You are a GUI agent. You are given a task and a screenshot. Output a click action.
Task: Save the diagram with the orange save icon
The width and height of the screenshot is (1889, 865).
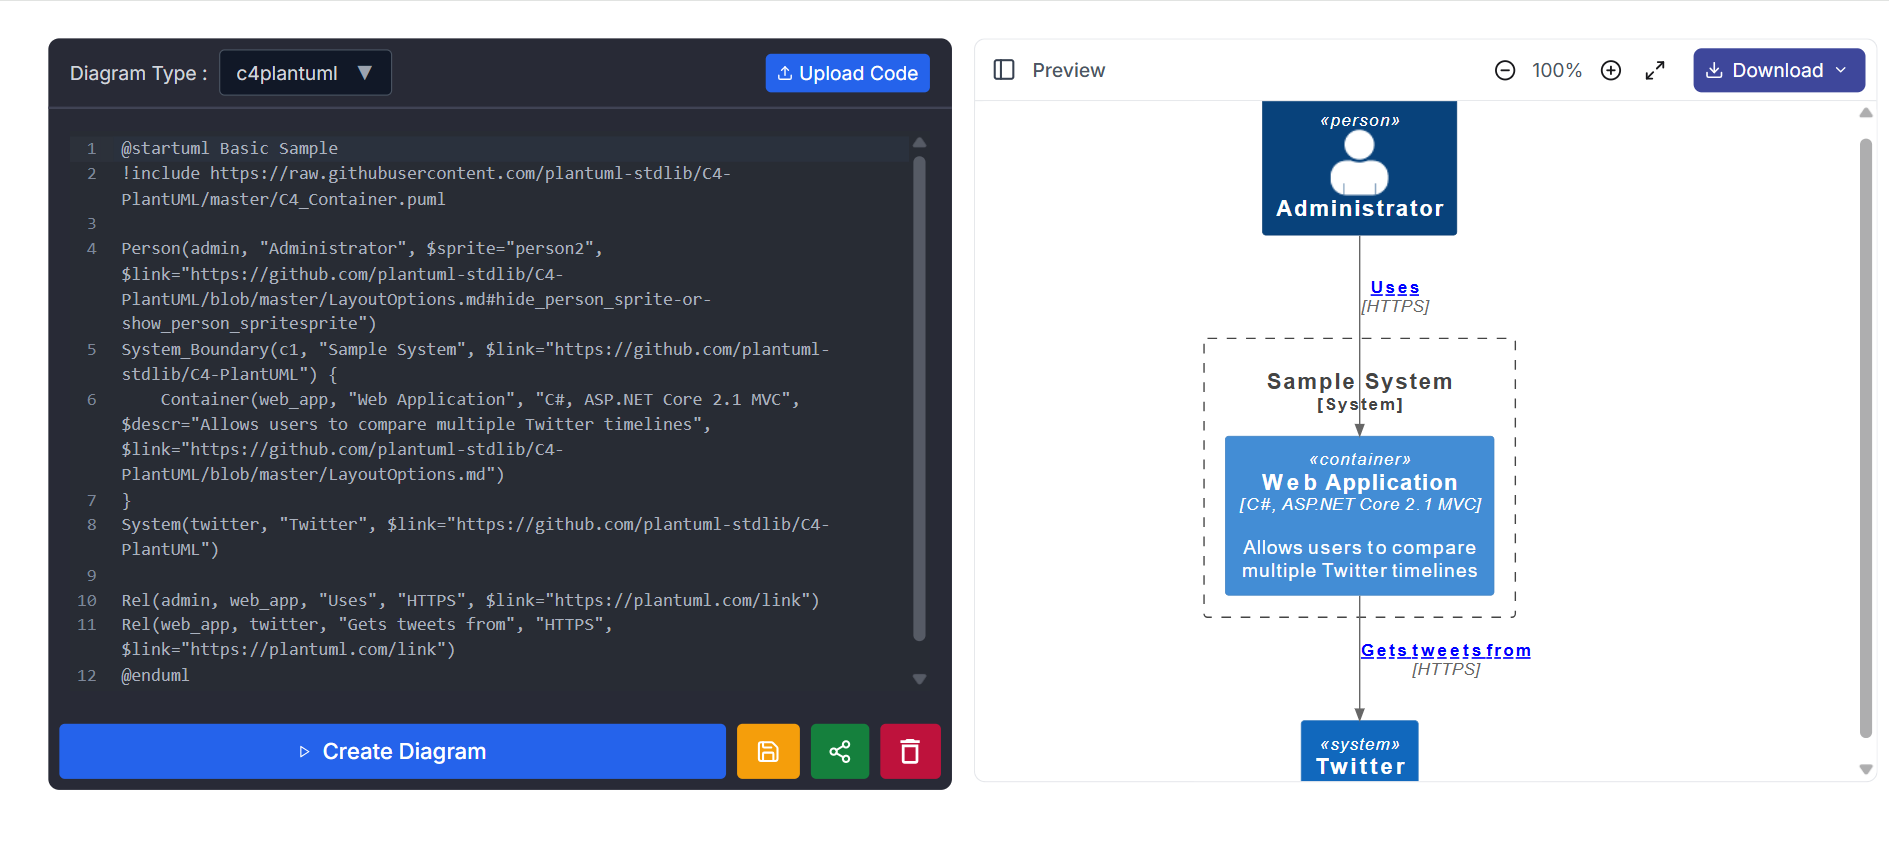[768, 751]
